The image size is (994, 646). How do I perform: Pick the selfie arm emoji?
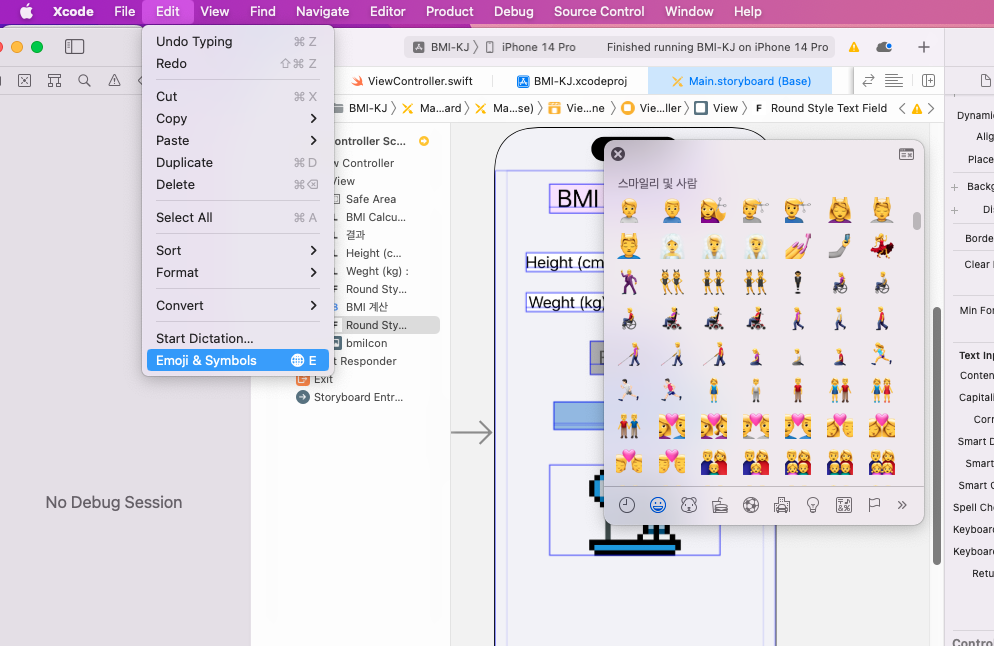[x=839, y=247]
